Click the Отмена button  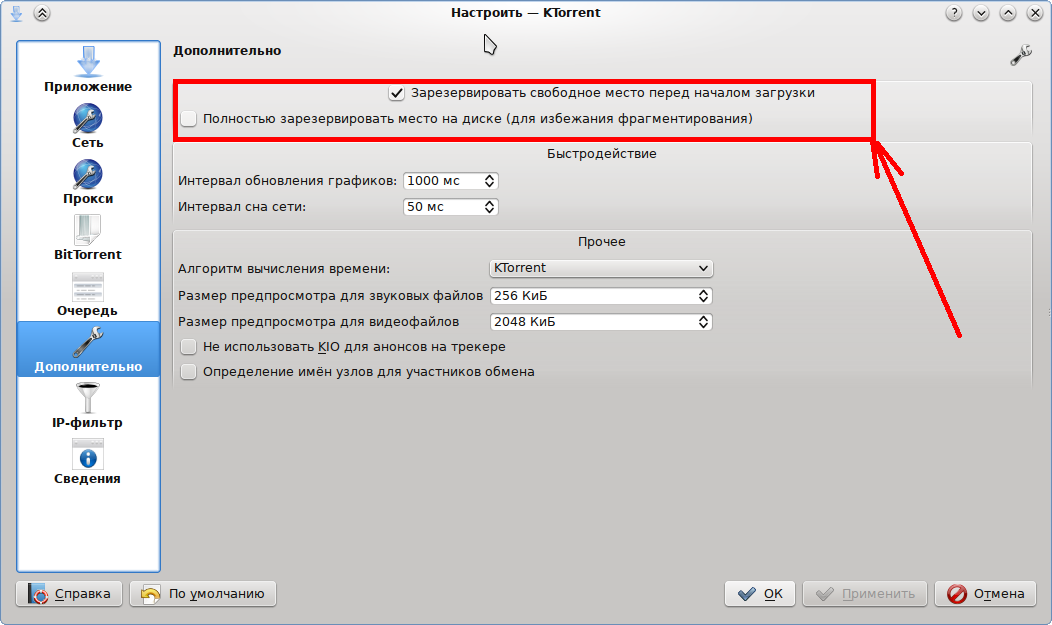(986, 593)
